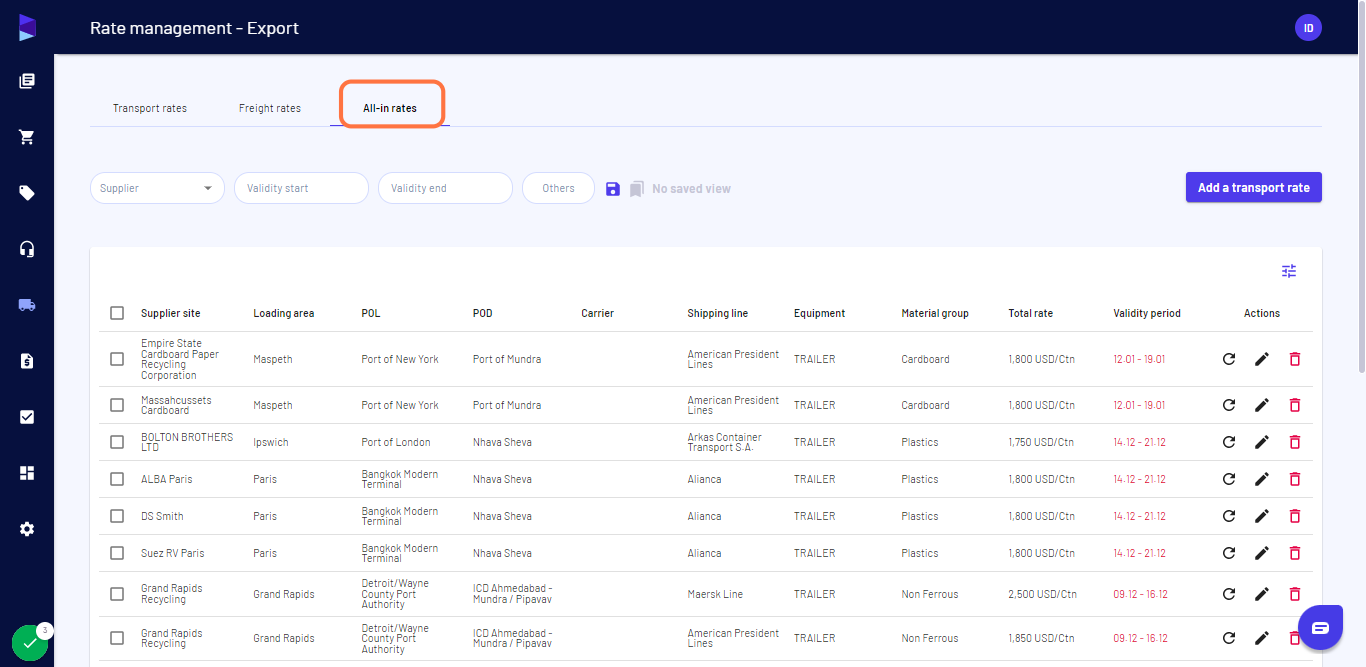Viewport: 1366px width, 667px height.
Task: Click the 1,750 USD/Ctn rate cell
Action: (x=1041, y=442)
